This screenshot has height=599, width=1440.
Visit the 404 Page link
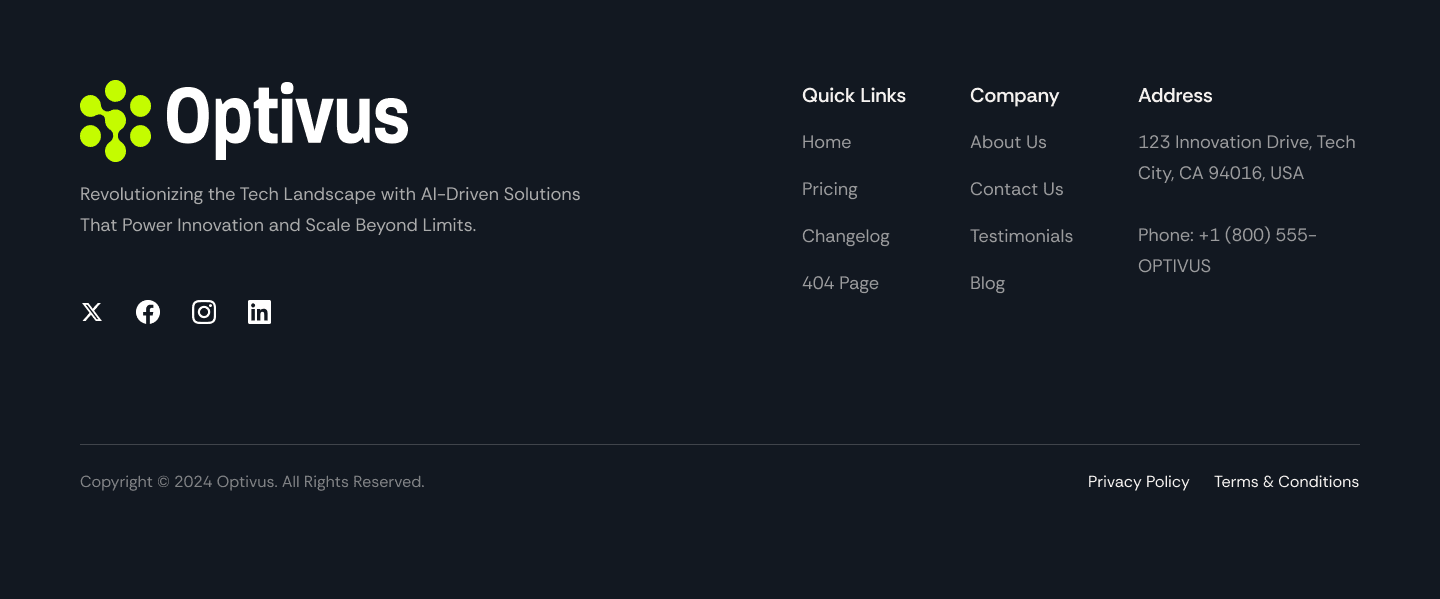[x=840, y=283]
